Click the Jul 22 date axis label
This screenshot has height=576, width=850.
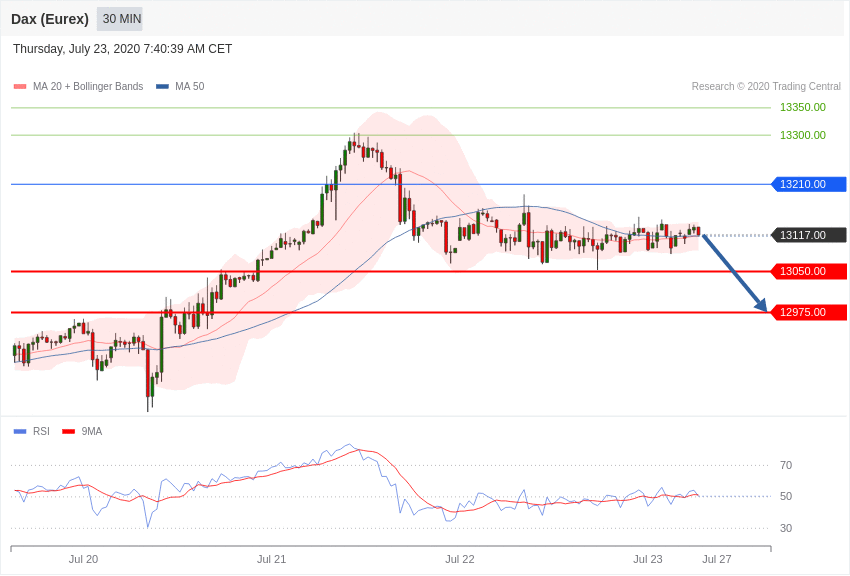(460, 559)
